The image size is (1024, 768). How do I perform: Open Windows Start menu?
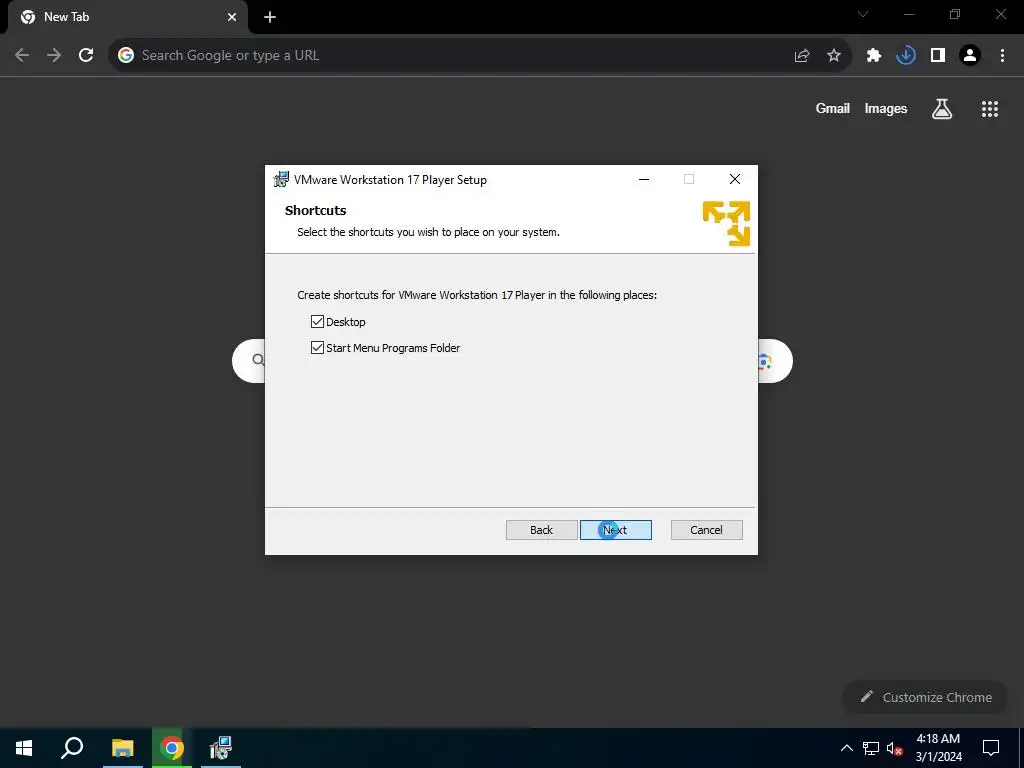pyautogui.click(x=24, y=748)
